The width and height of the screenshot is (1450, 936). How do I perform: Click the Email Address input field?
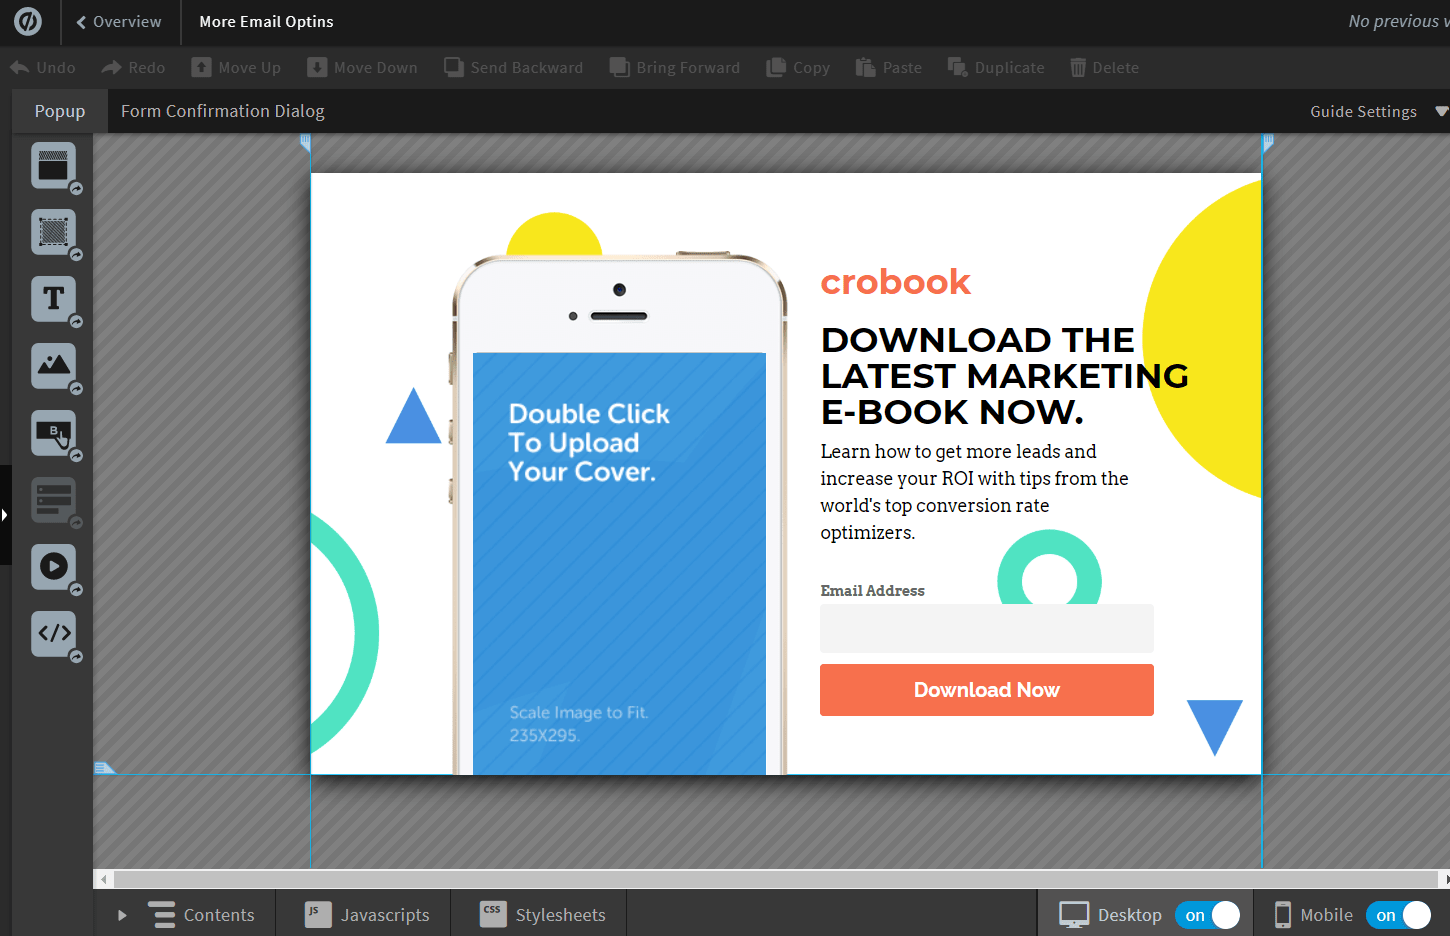987,628
